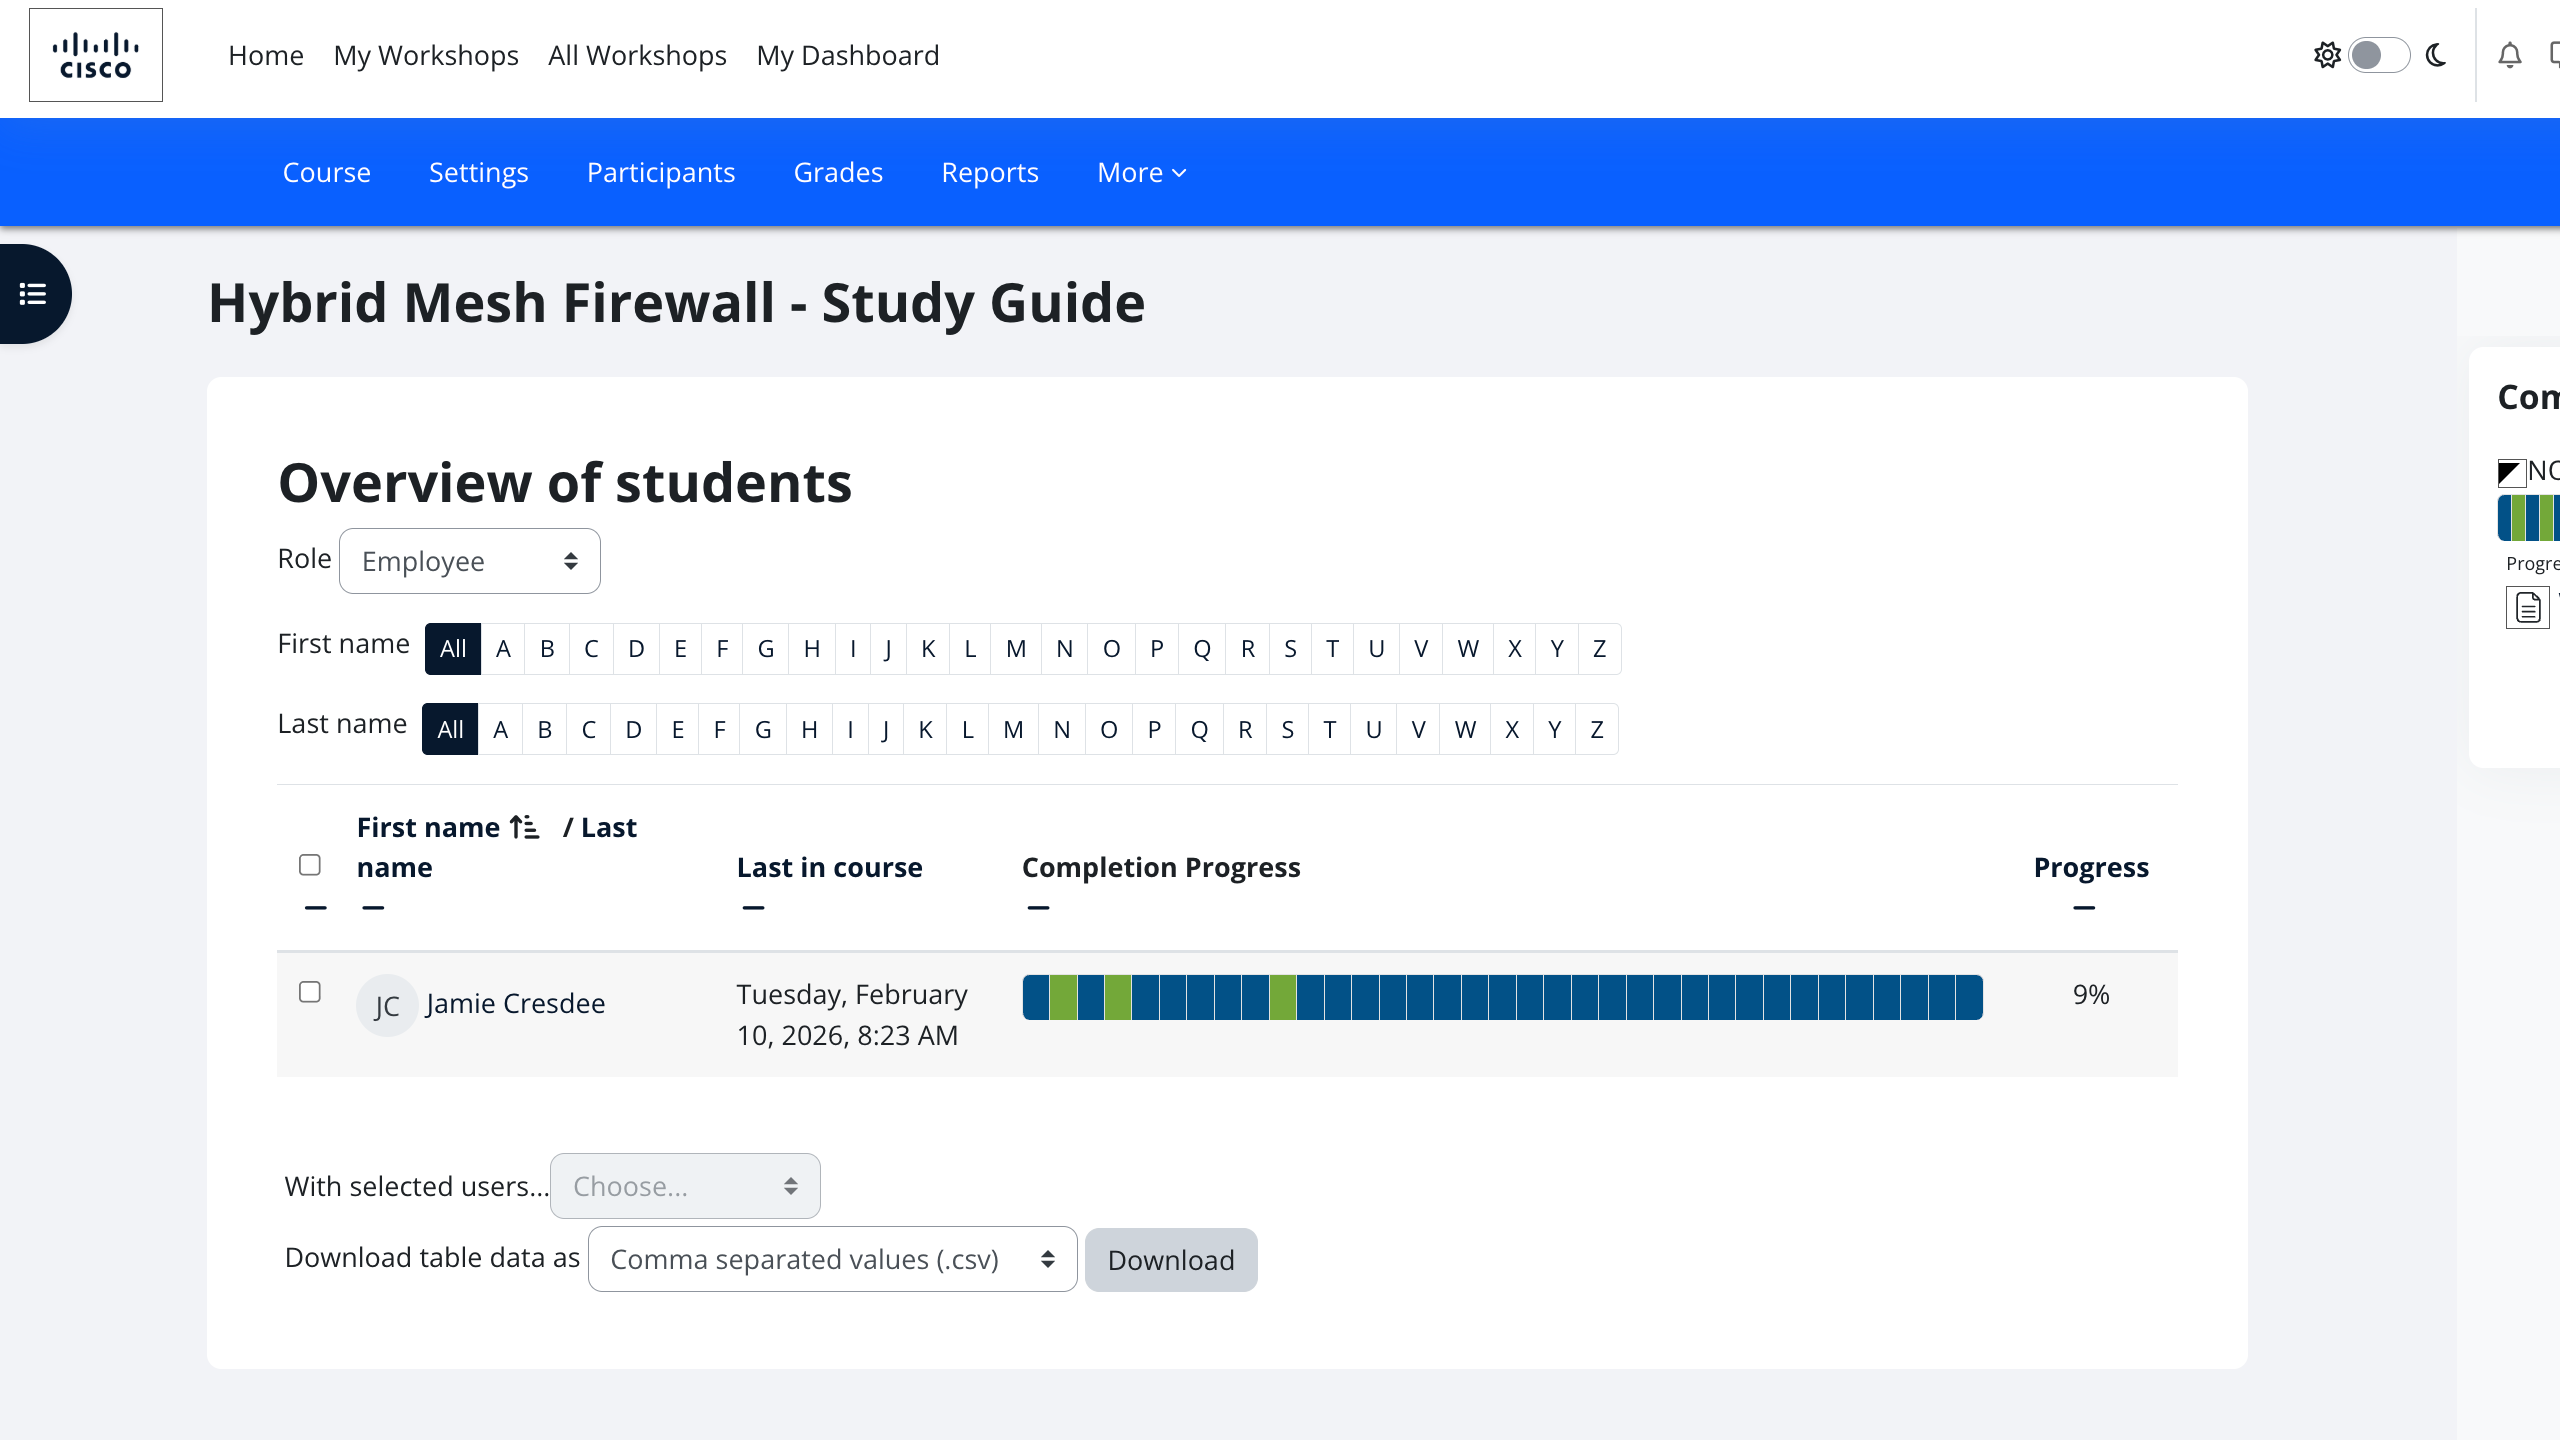Click the dark mode moon icon

point(2437,55)
